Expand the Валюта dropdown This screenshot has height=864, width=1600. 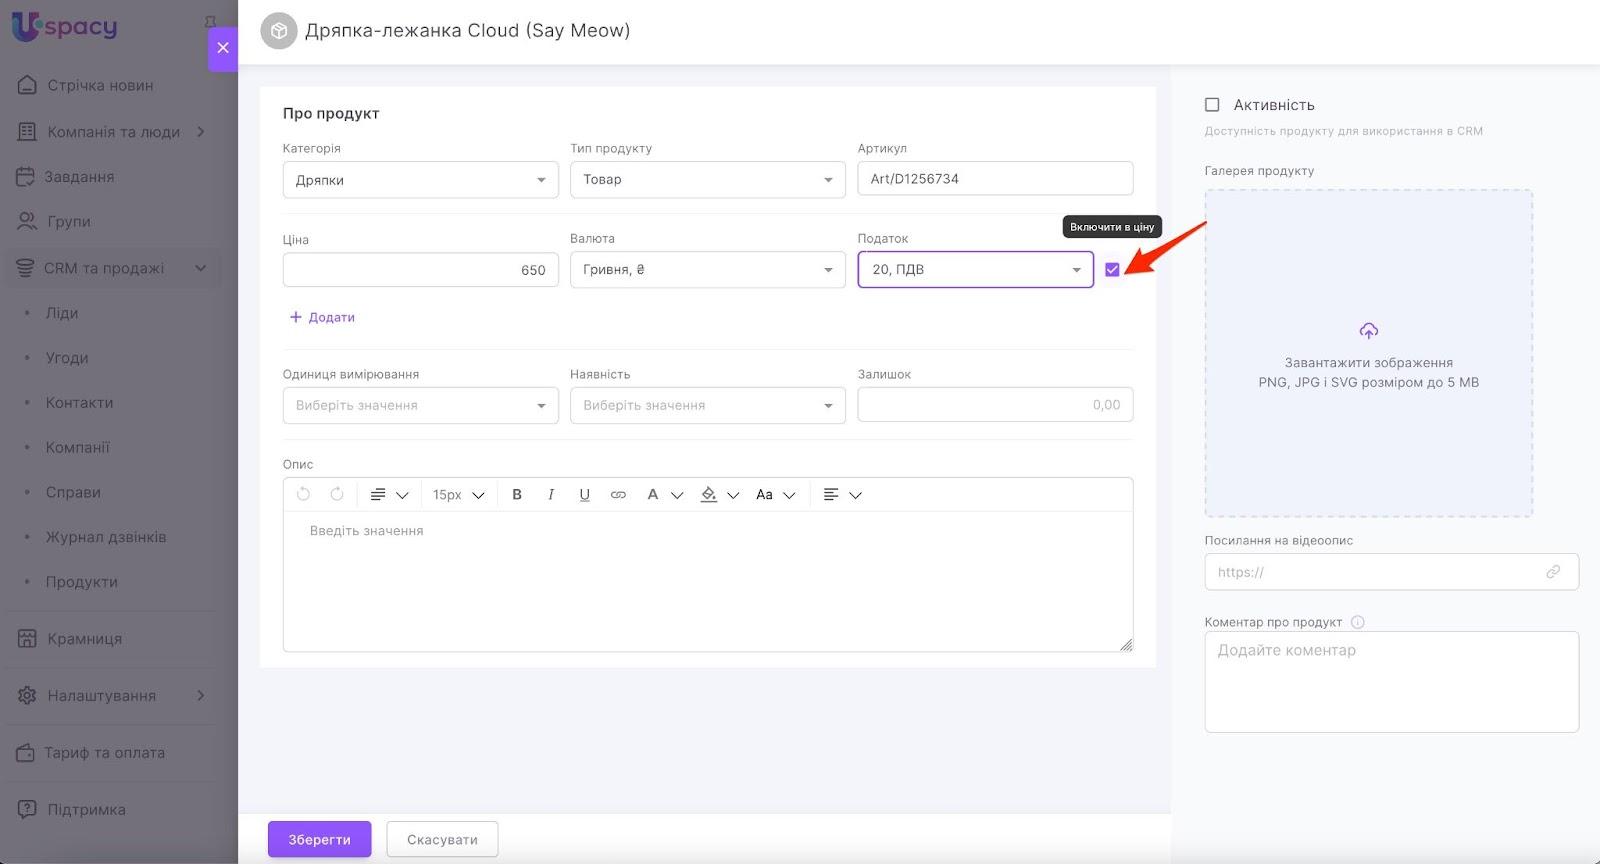(707, 270)
